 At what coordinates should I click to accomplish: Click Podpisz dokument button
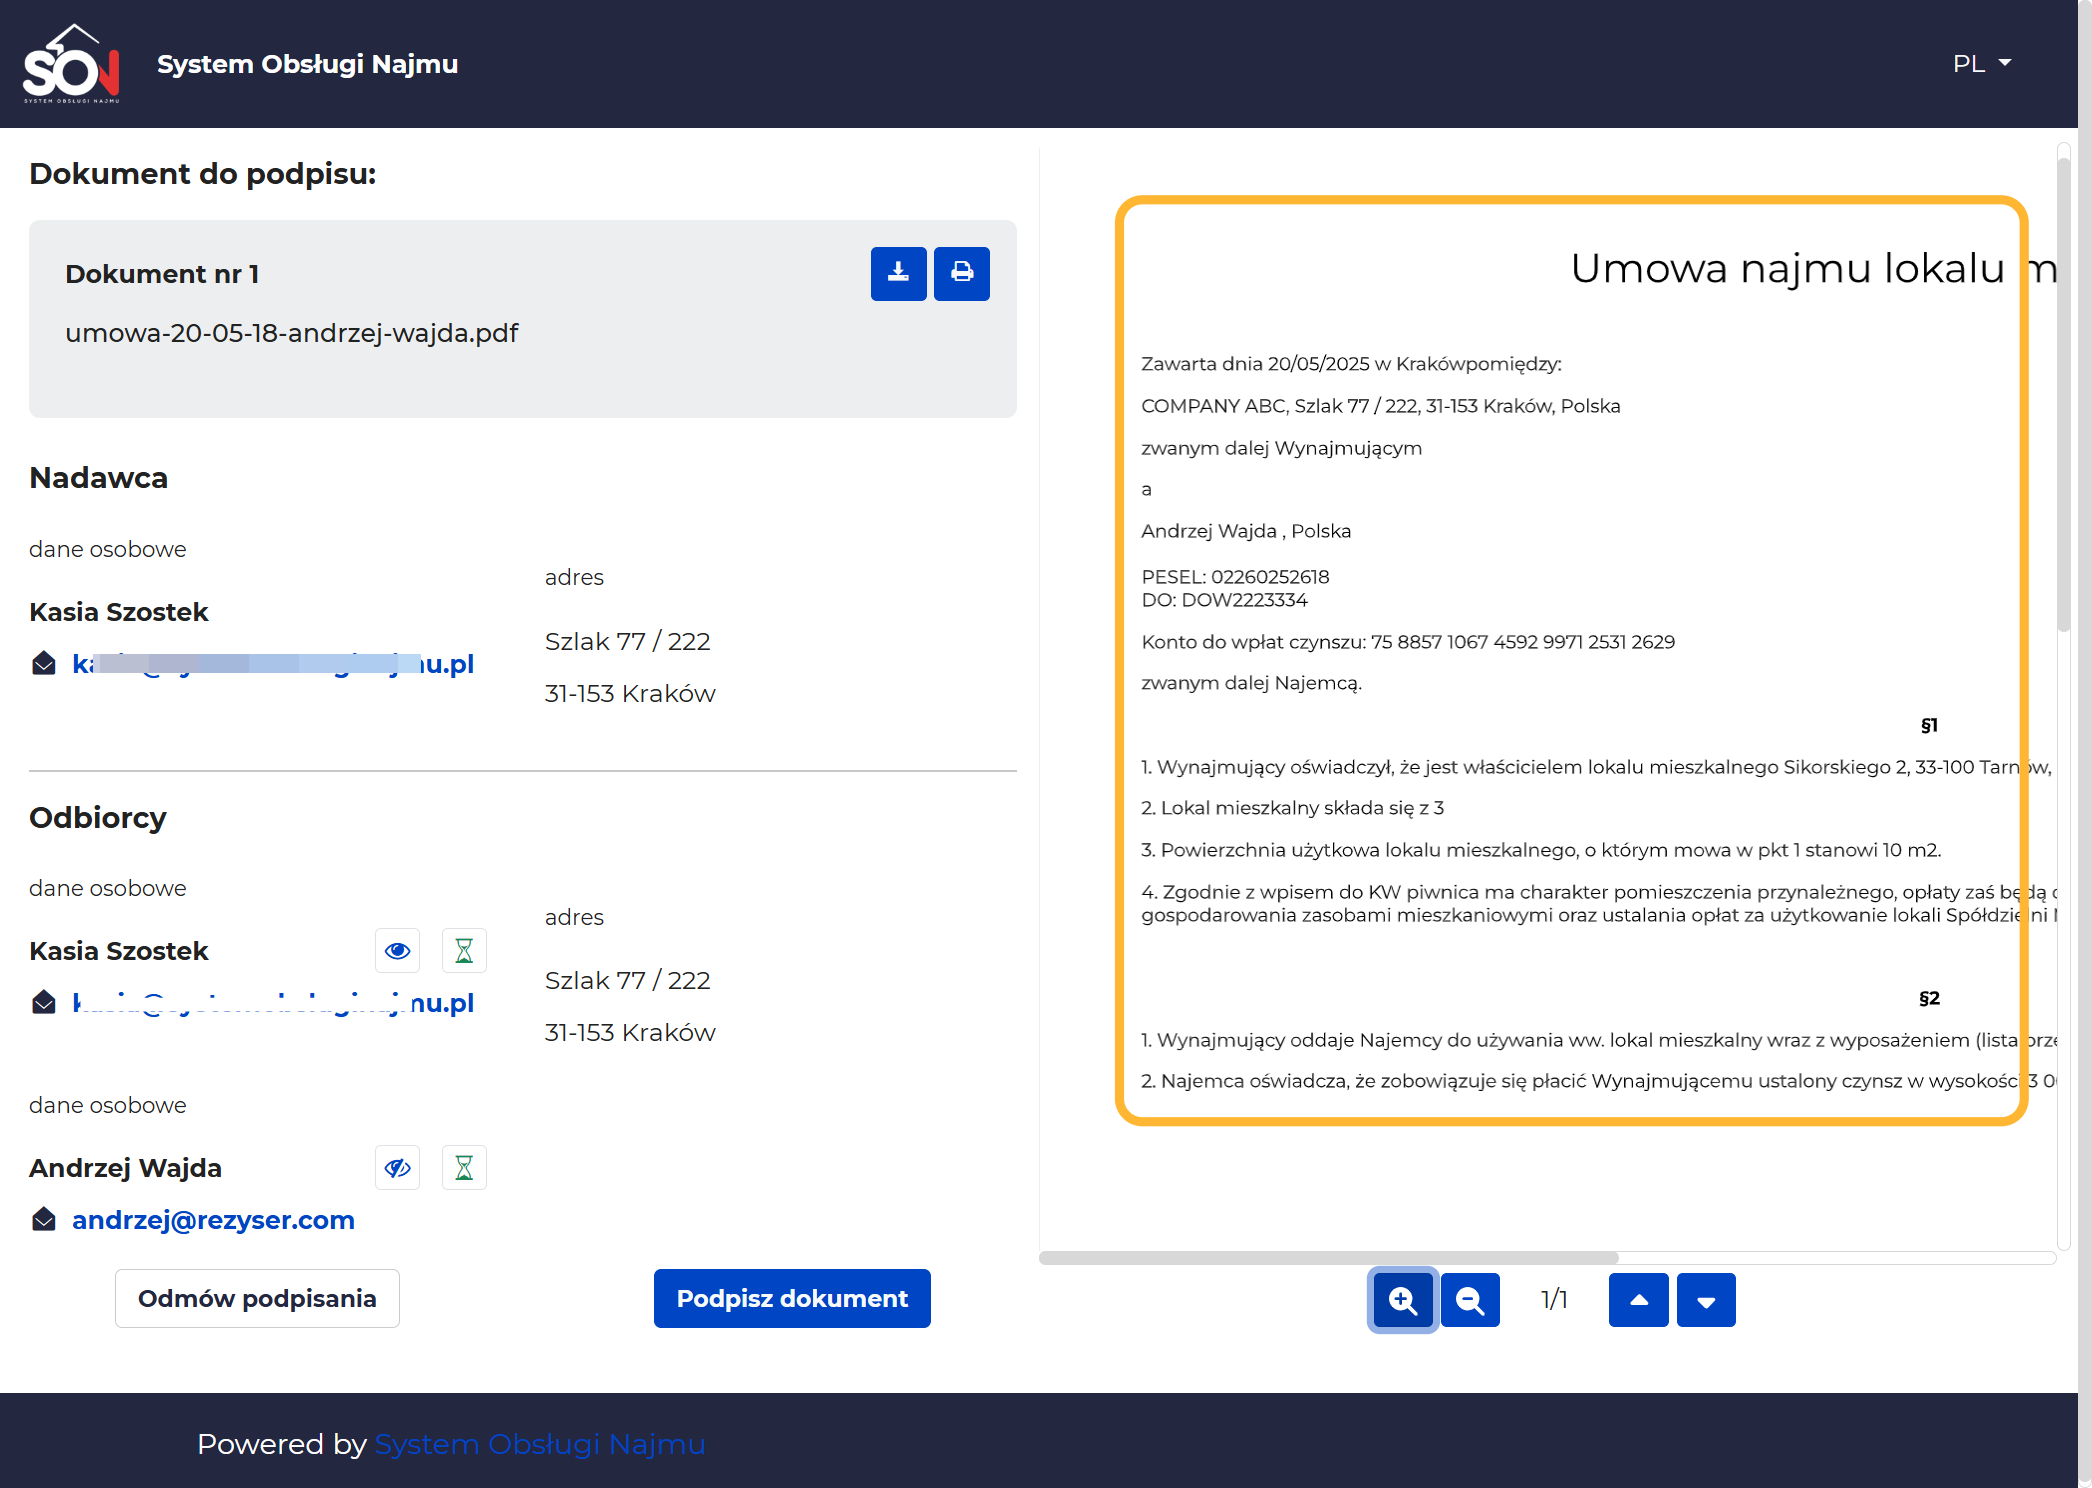coord(792,1299)
